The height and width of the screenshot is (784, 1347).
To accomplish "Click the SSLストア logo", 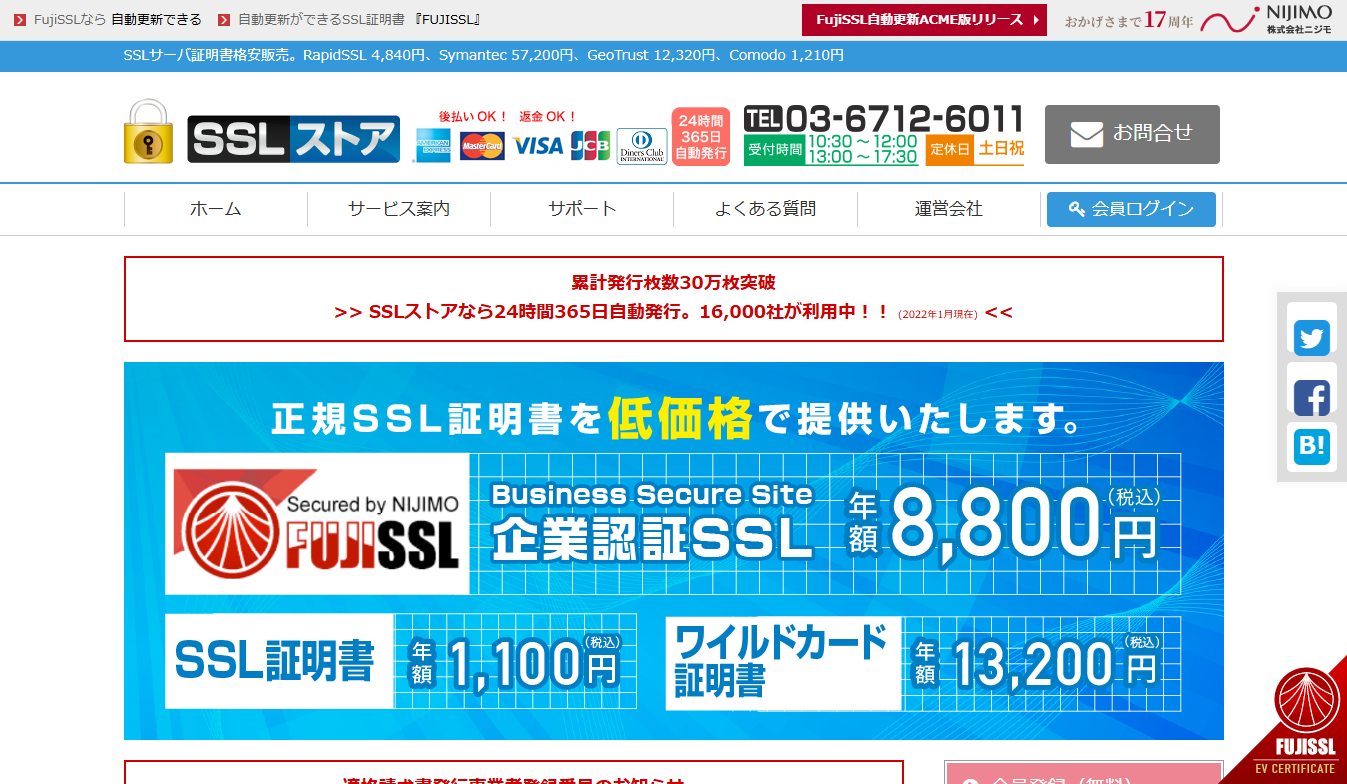I will (294, 139).
